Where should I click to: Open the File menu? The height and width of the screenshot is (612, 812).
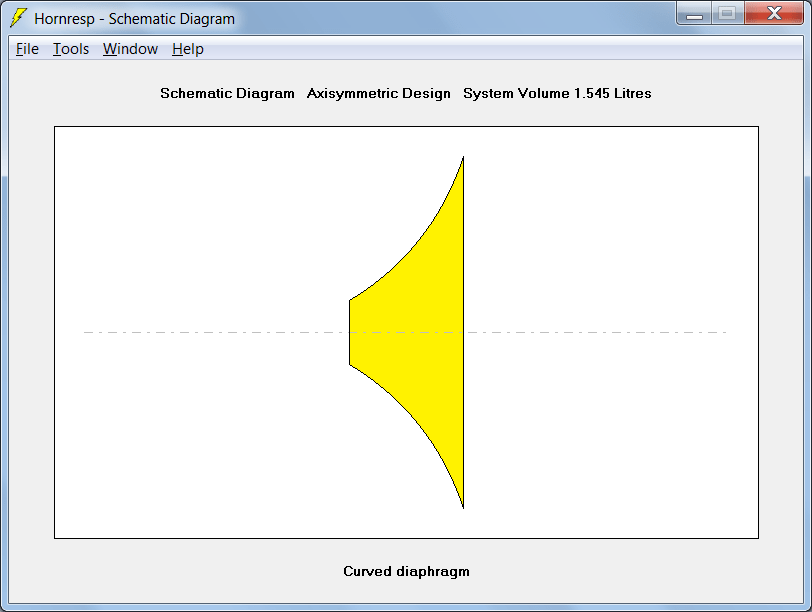(x=27, y=49)
